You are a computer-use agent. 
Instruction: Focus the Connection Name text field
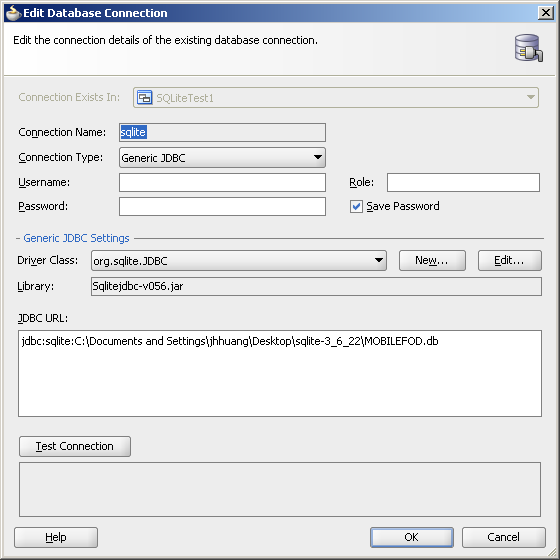(222, 132)
